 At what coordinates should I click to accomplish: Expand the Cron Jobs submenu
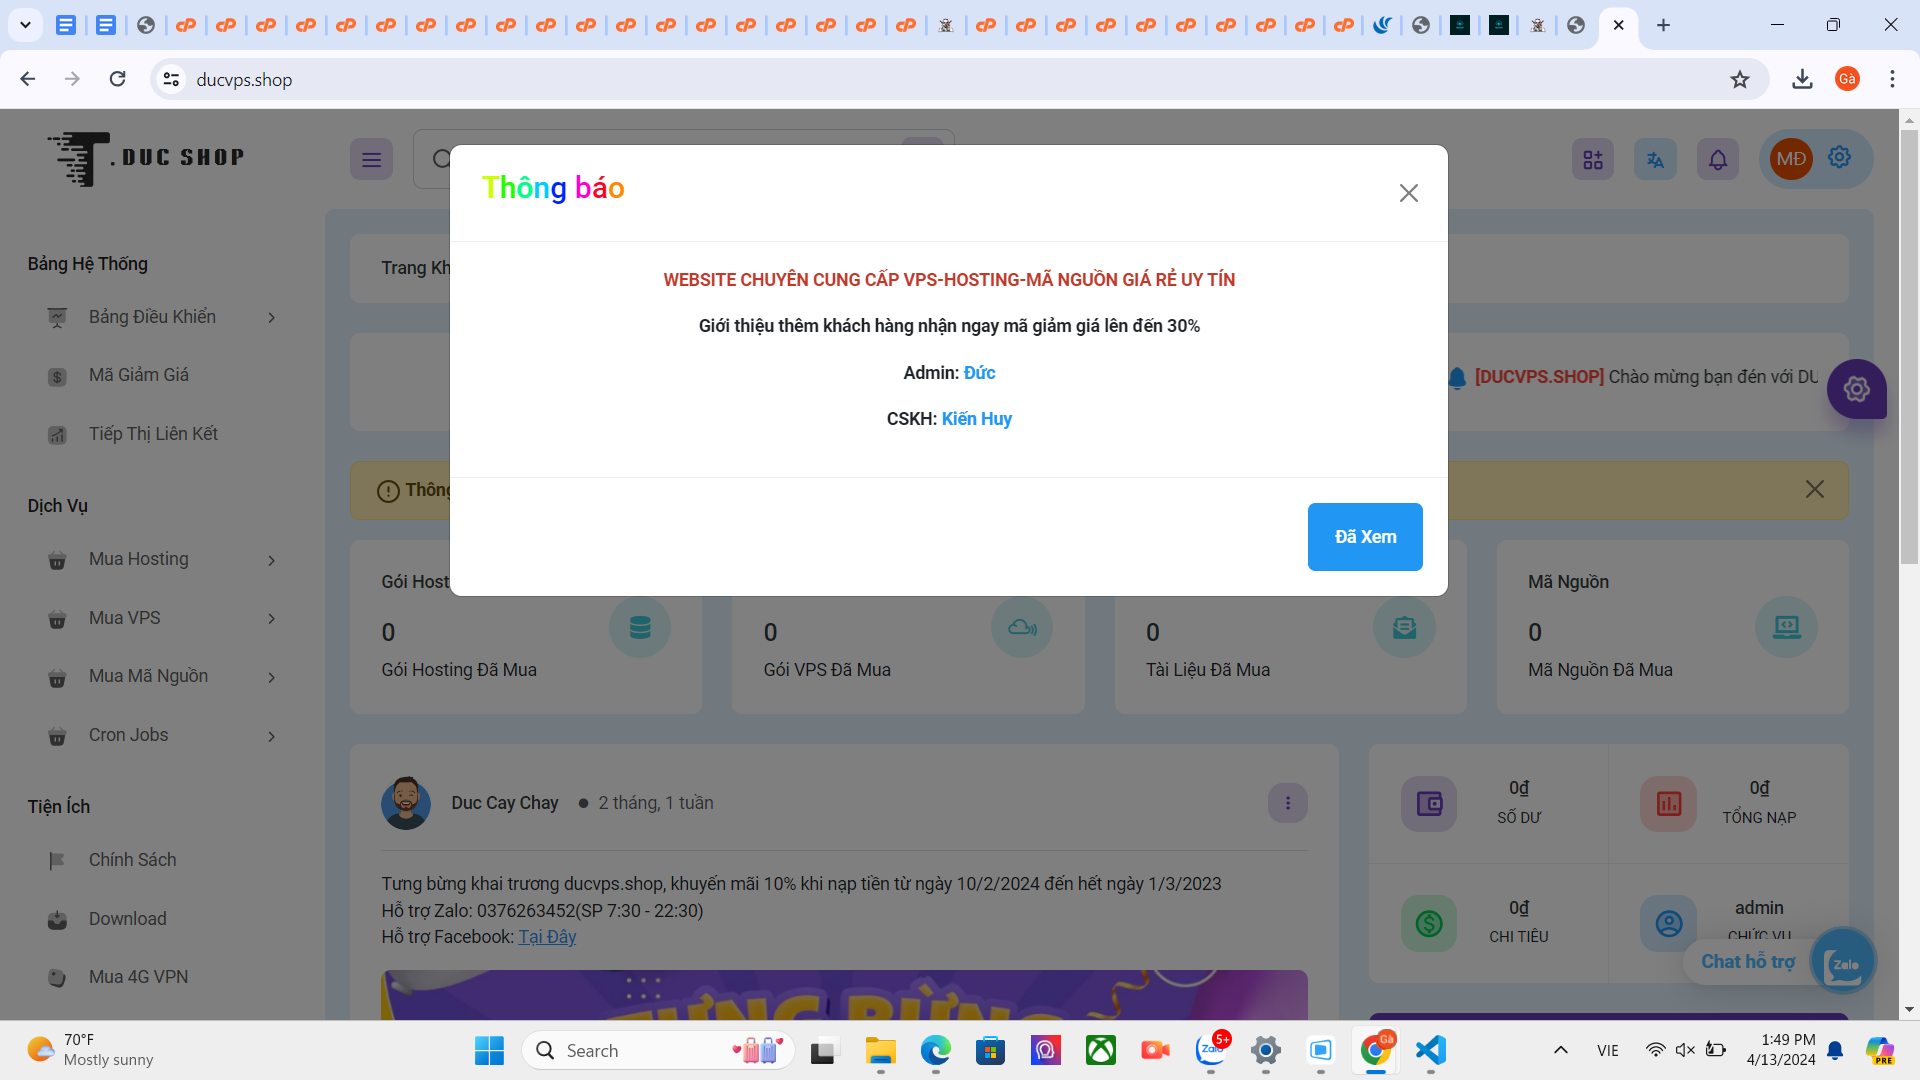[x=129, y=735]
